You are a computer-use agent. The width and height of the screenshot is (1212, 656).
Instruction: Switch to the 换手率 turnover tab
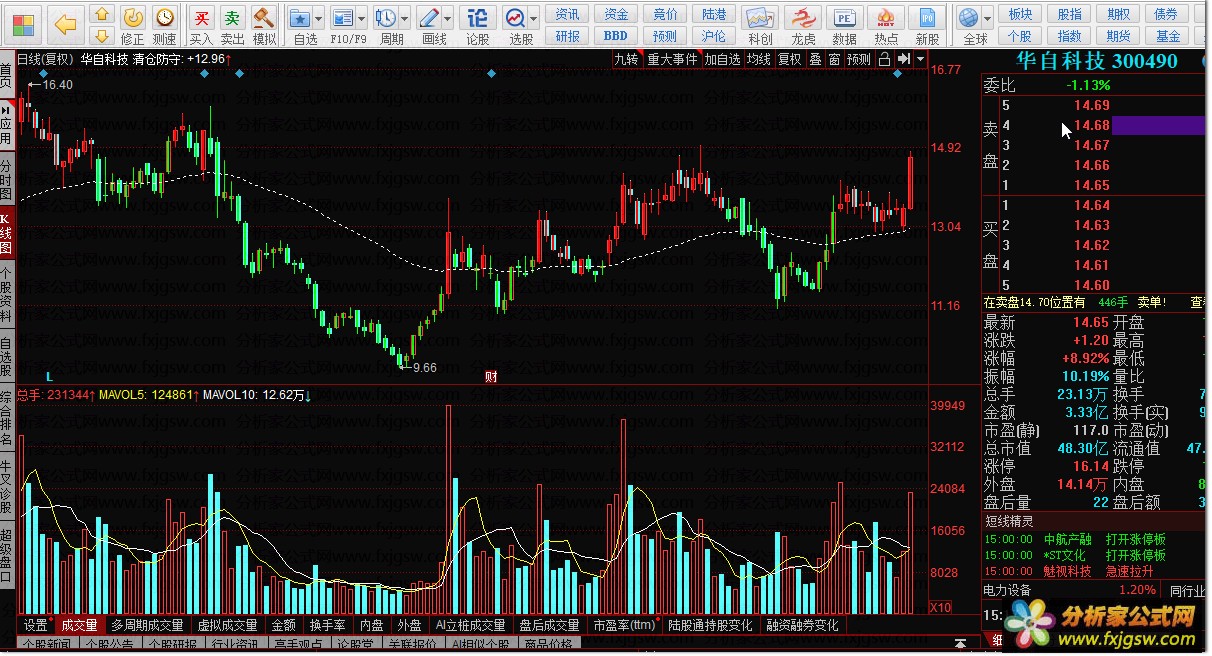[327, 625]
